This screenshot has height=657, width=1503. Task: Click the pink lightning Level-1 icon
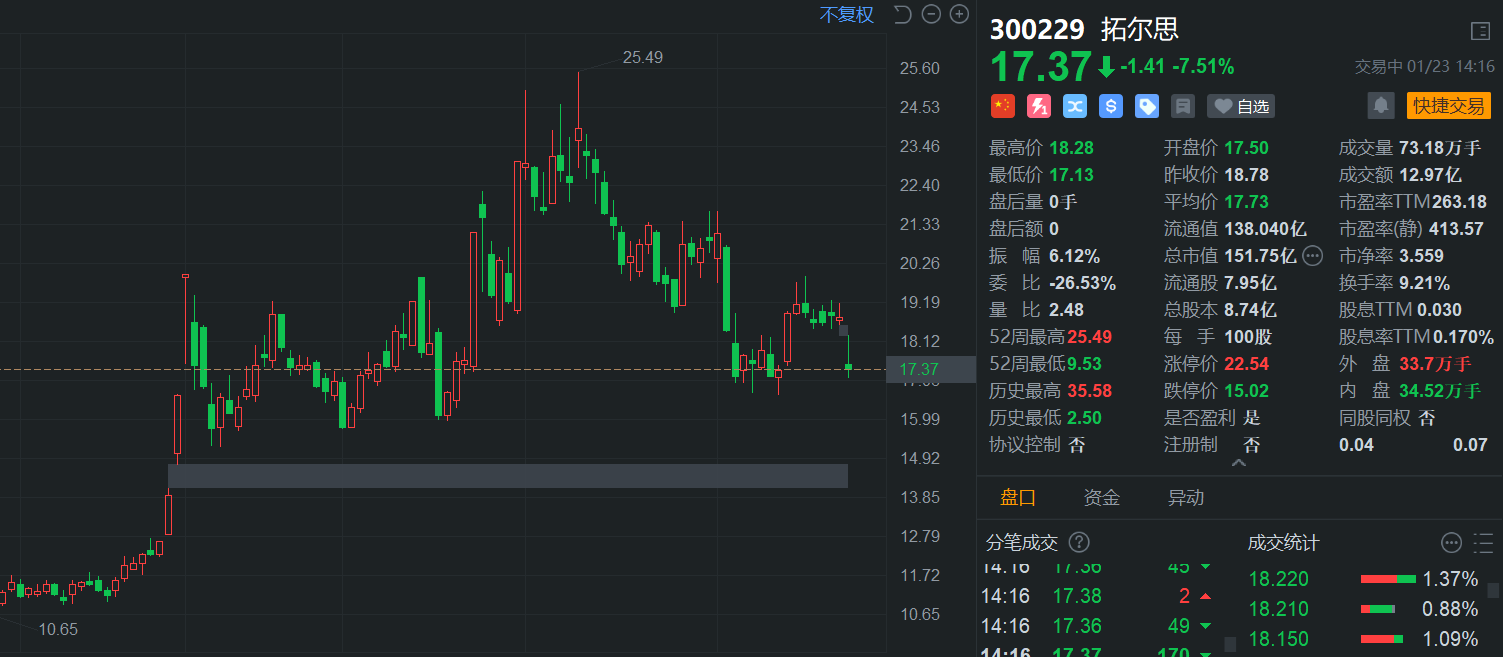point(1039,106)
